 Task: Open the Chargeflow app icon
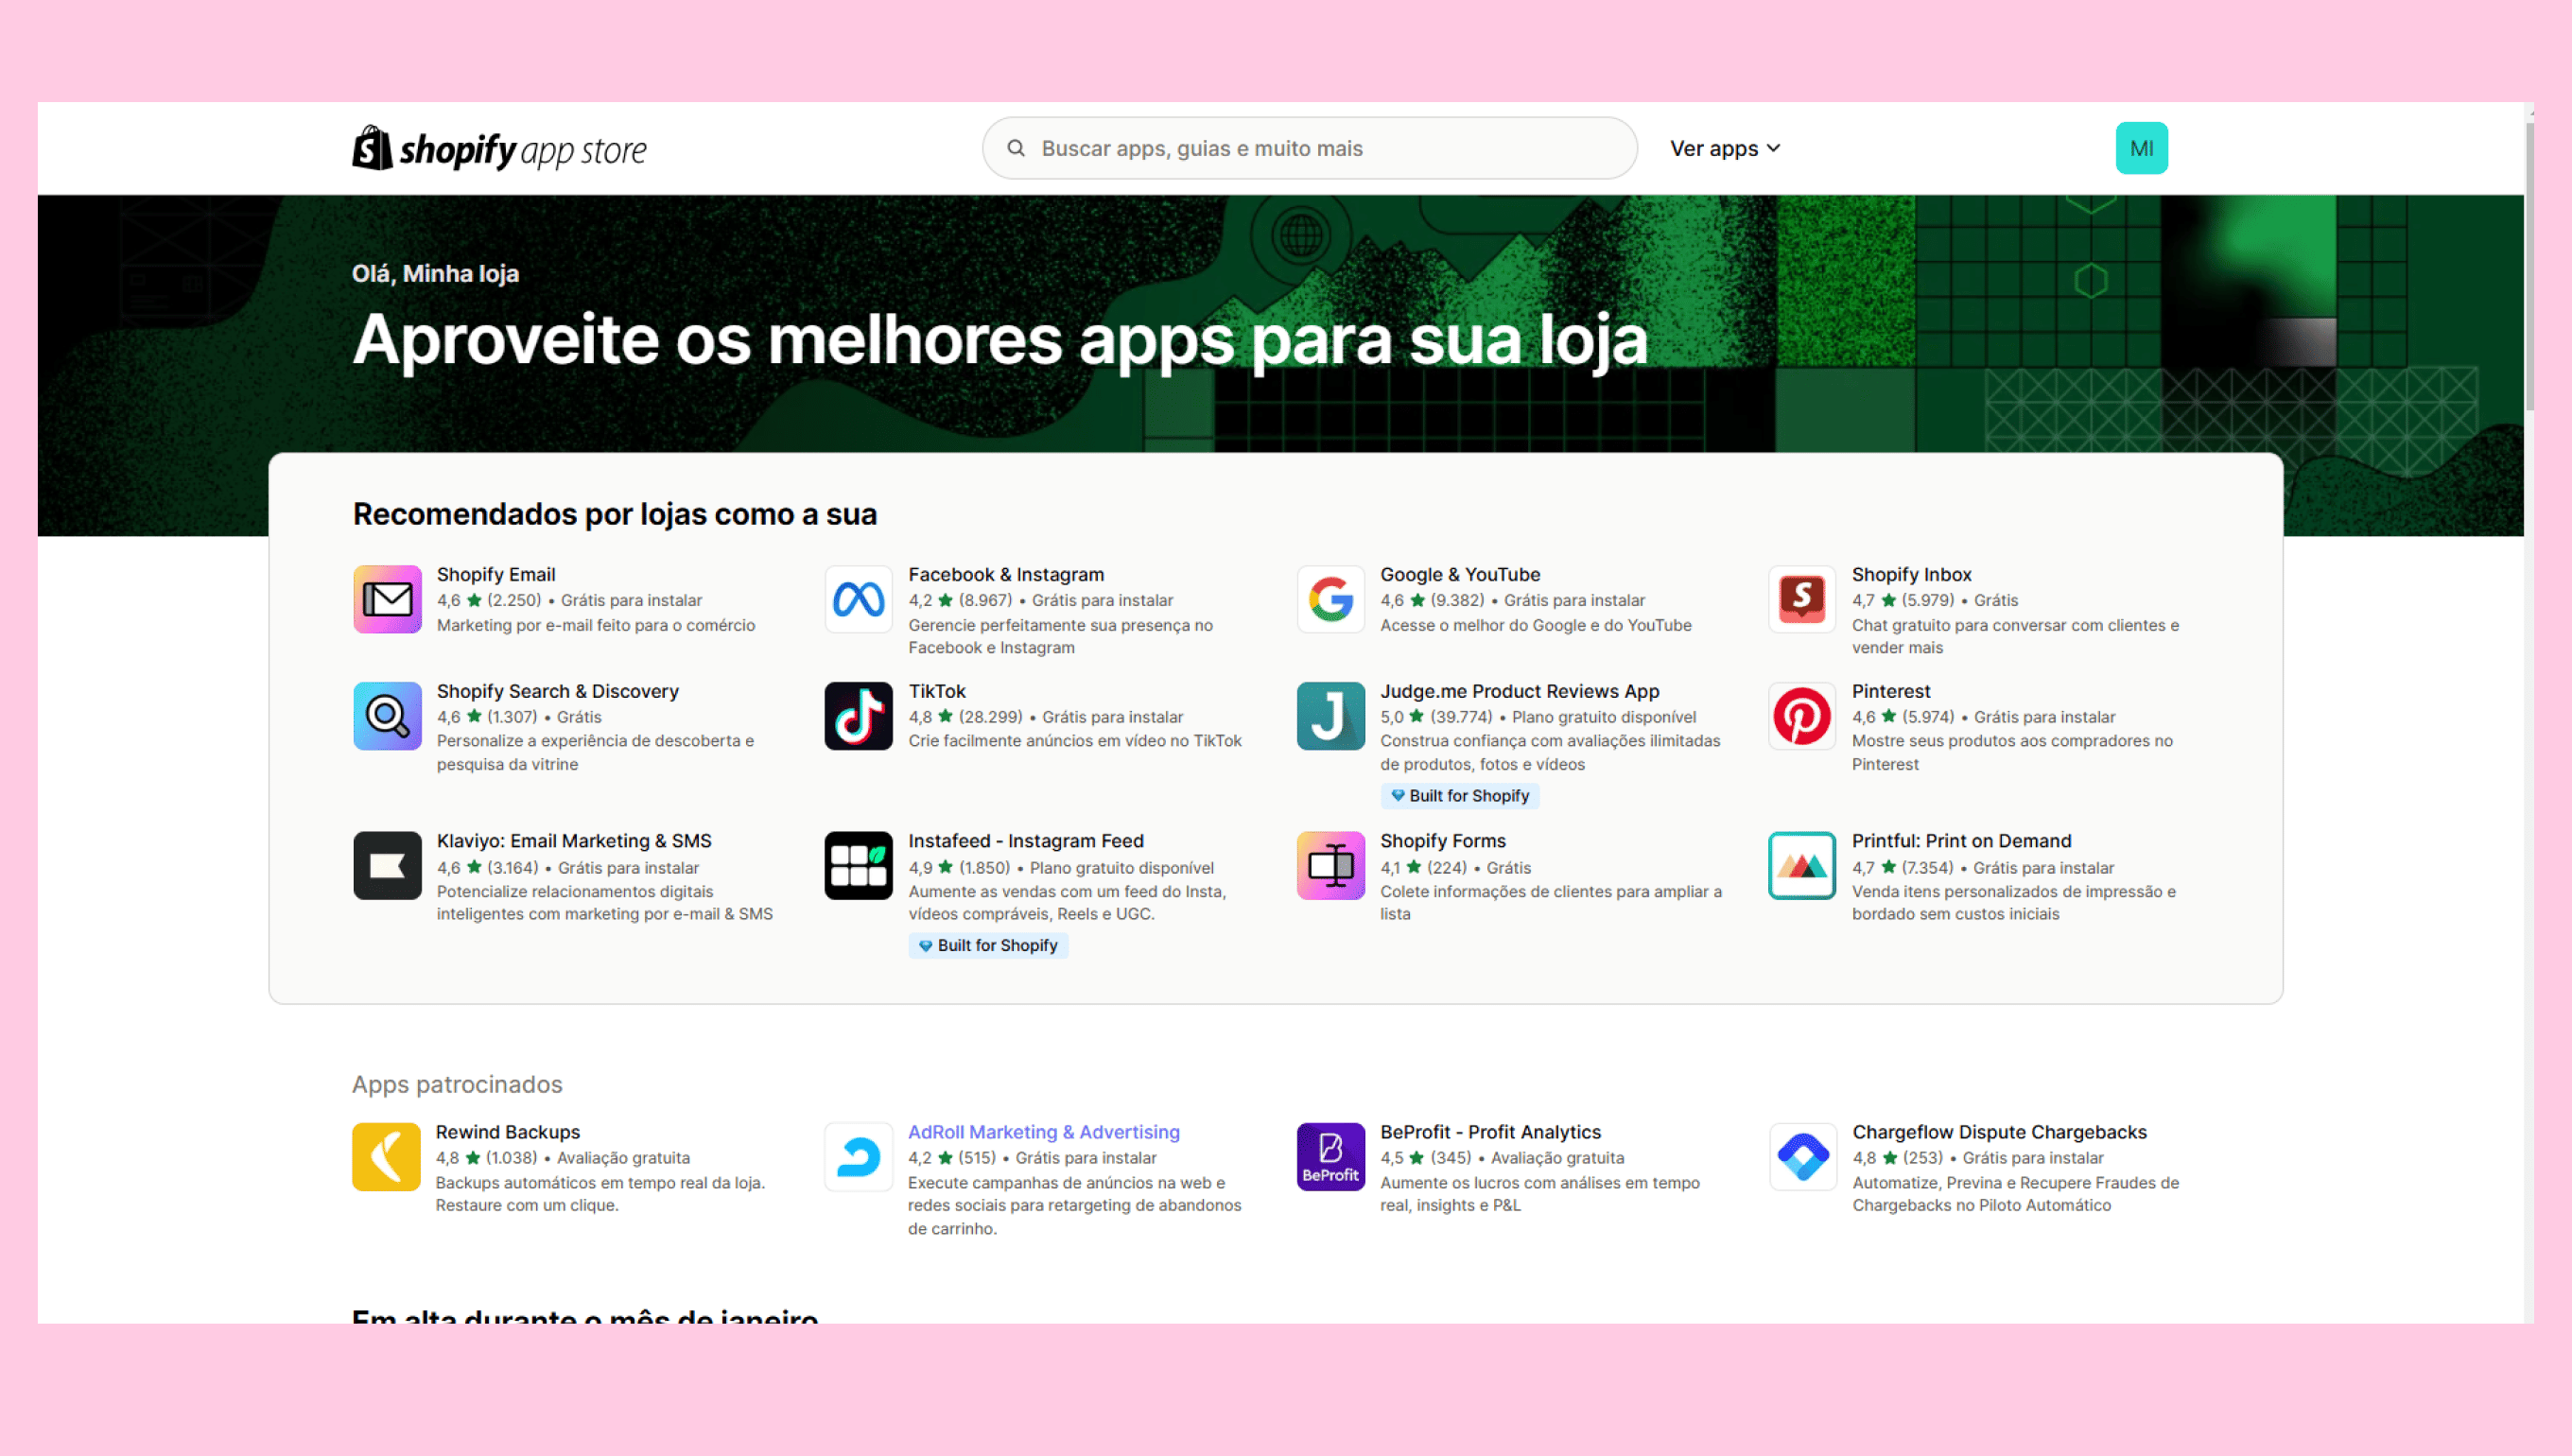pos(1802,1157)
